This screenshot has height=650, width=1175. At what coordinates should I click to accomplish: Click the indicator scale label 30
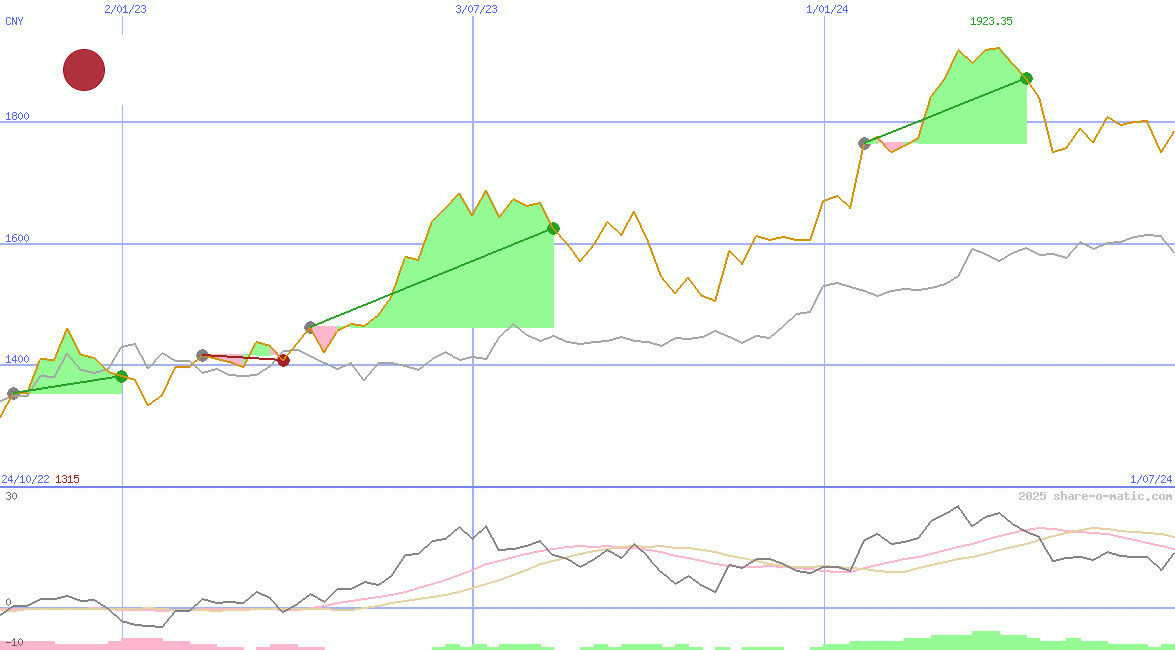11,496
